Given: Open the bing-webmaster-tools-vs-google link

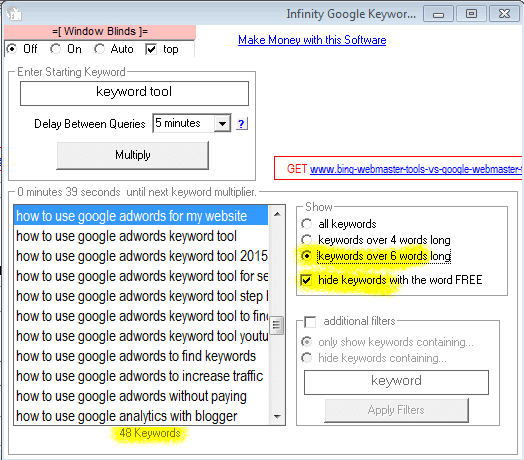Looking at the screenshot, I should (416, 169).
